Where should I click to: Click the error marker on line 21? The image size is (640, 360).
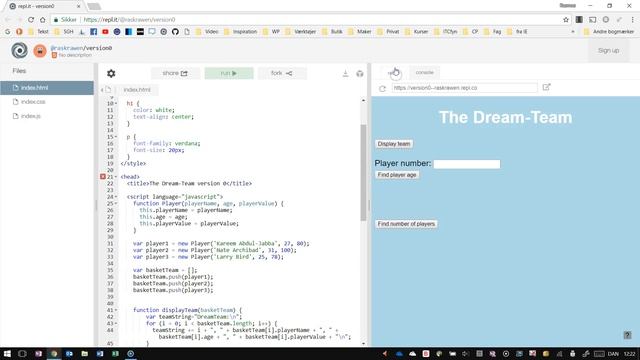point(103,177)
